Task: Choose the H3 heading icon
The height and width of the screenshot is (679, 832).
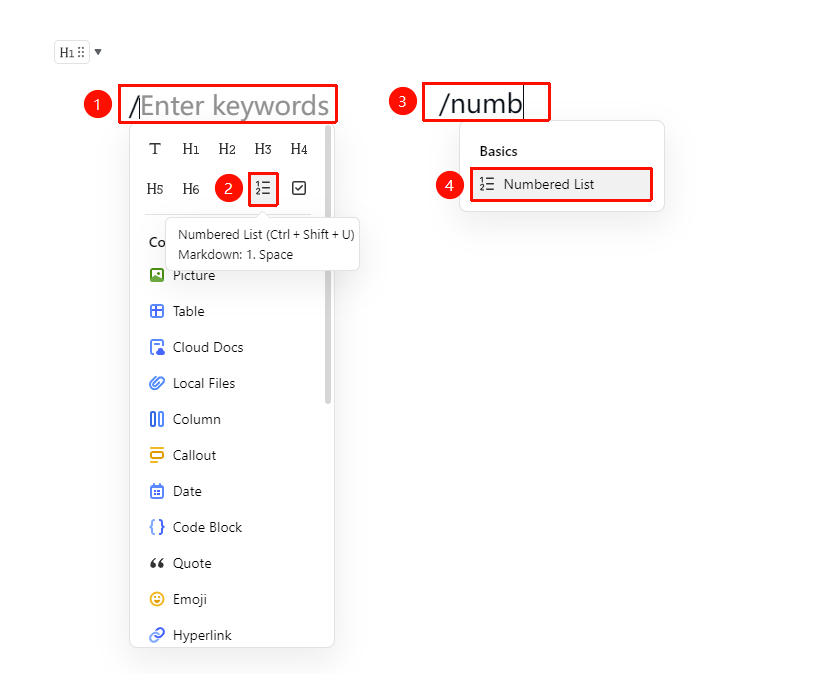Action: tap(263, 149)
